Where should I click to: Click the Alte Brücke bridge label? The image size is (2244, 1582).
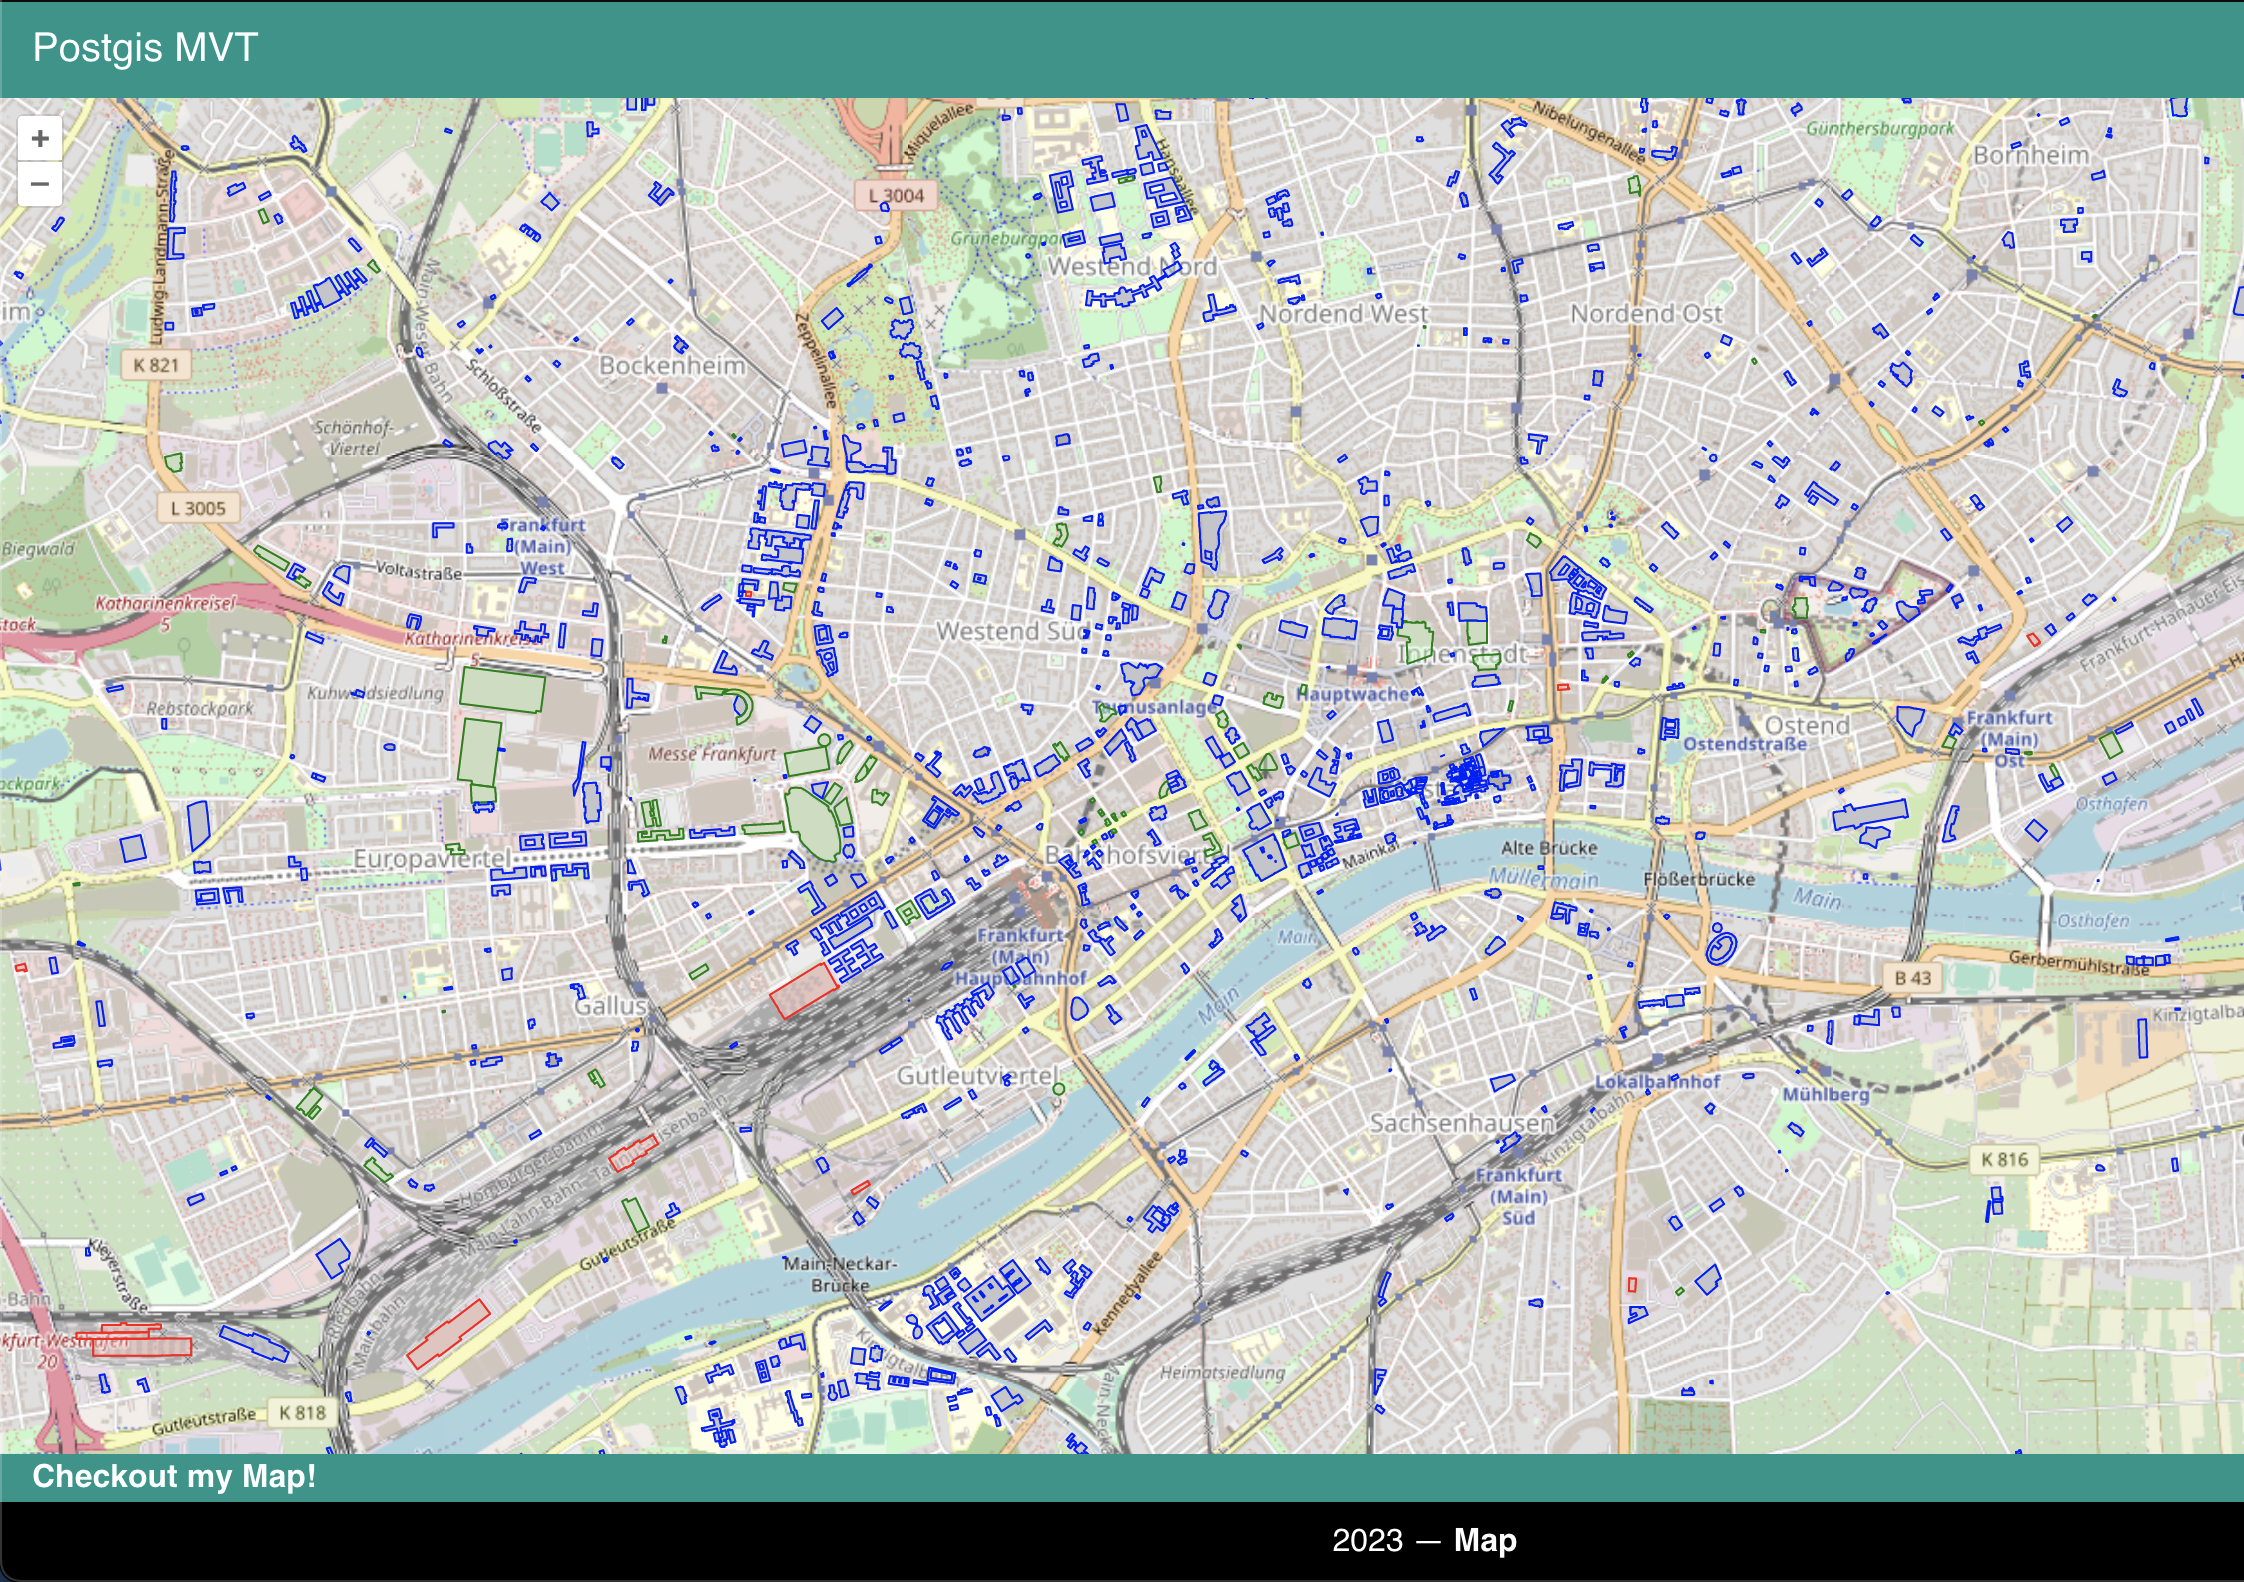click(x=1548, y=848)
